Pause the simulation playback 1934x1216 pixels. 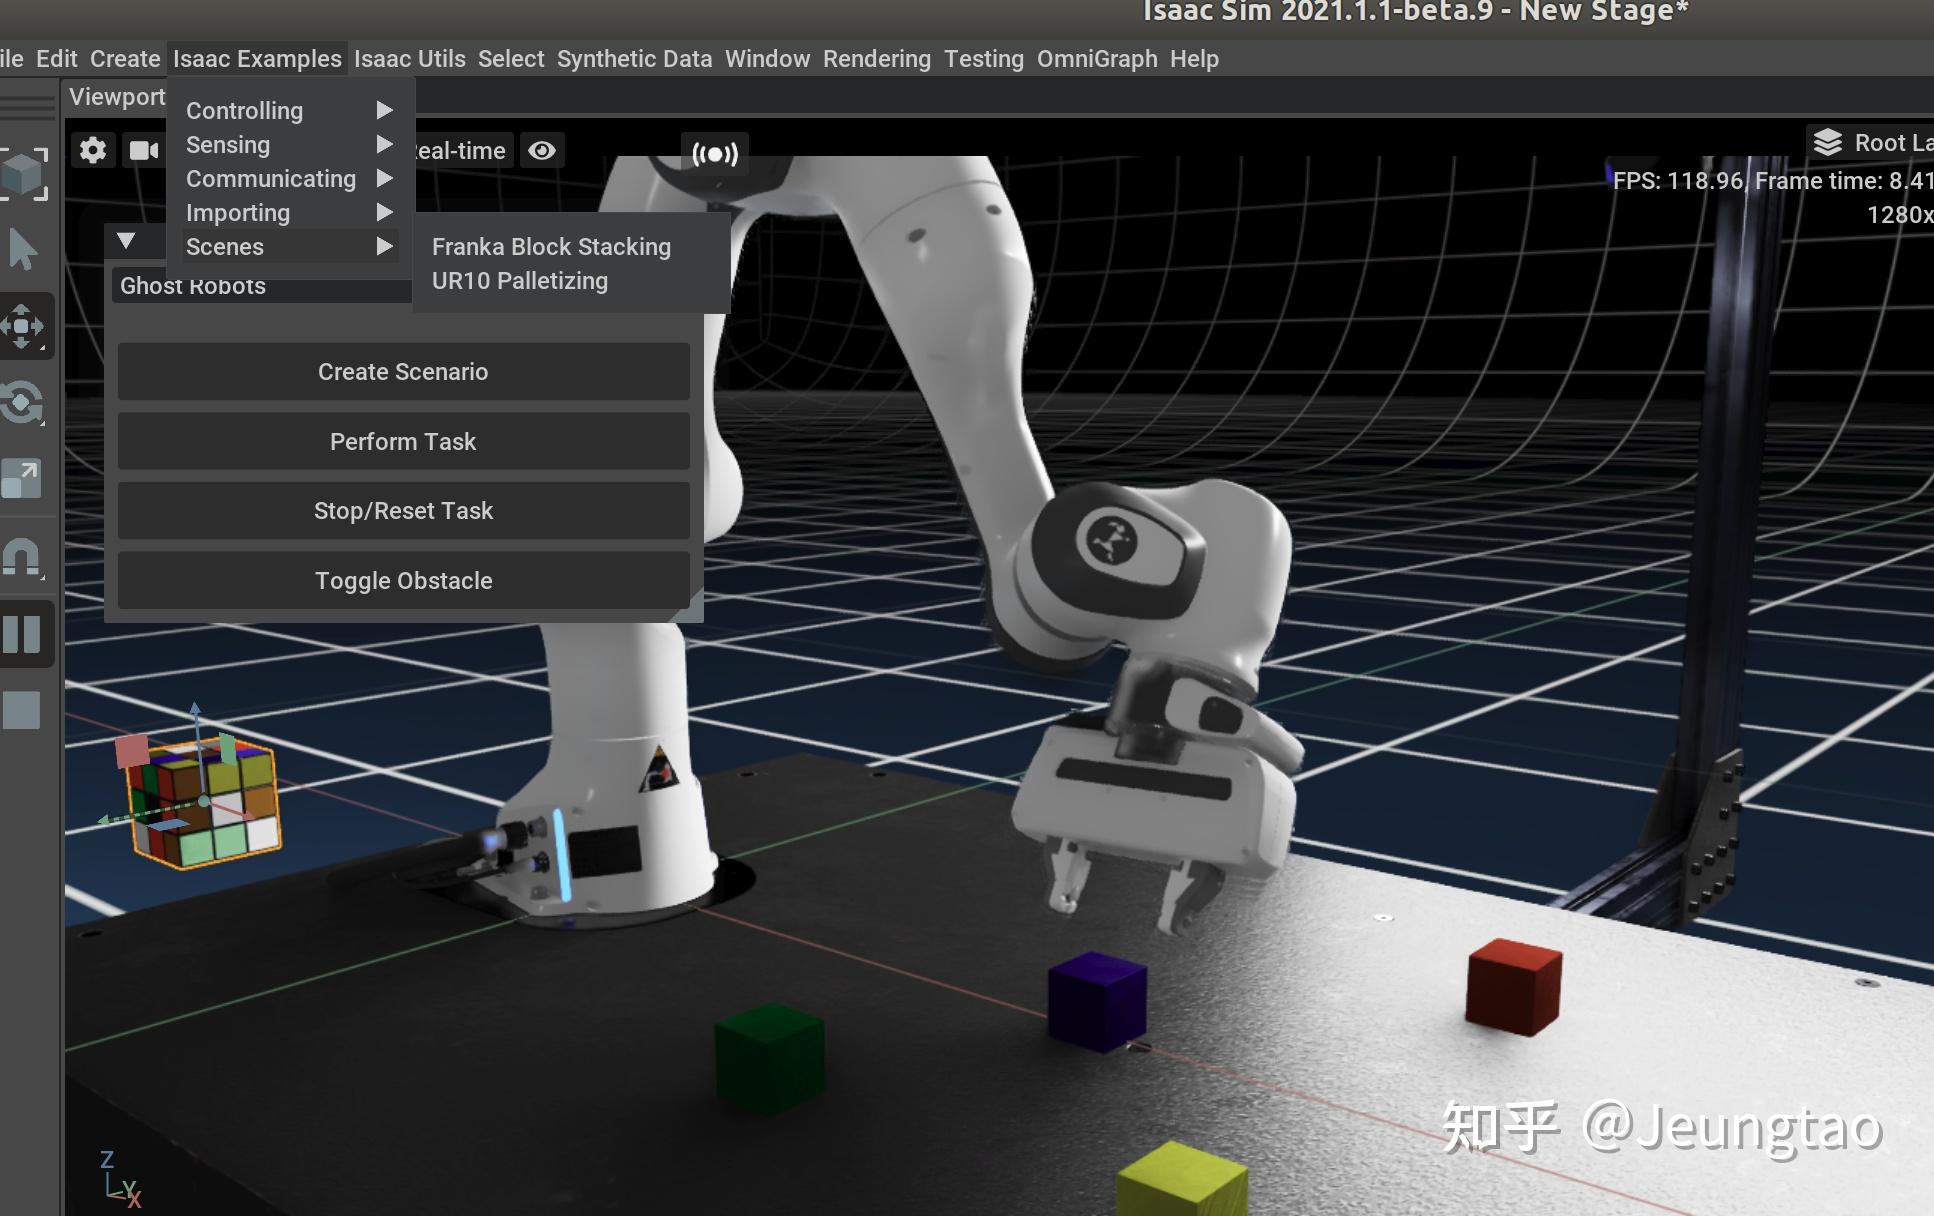[x=23, y=634]
